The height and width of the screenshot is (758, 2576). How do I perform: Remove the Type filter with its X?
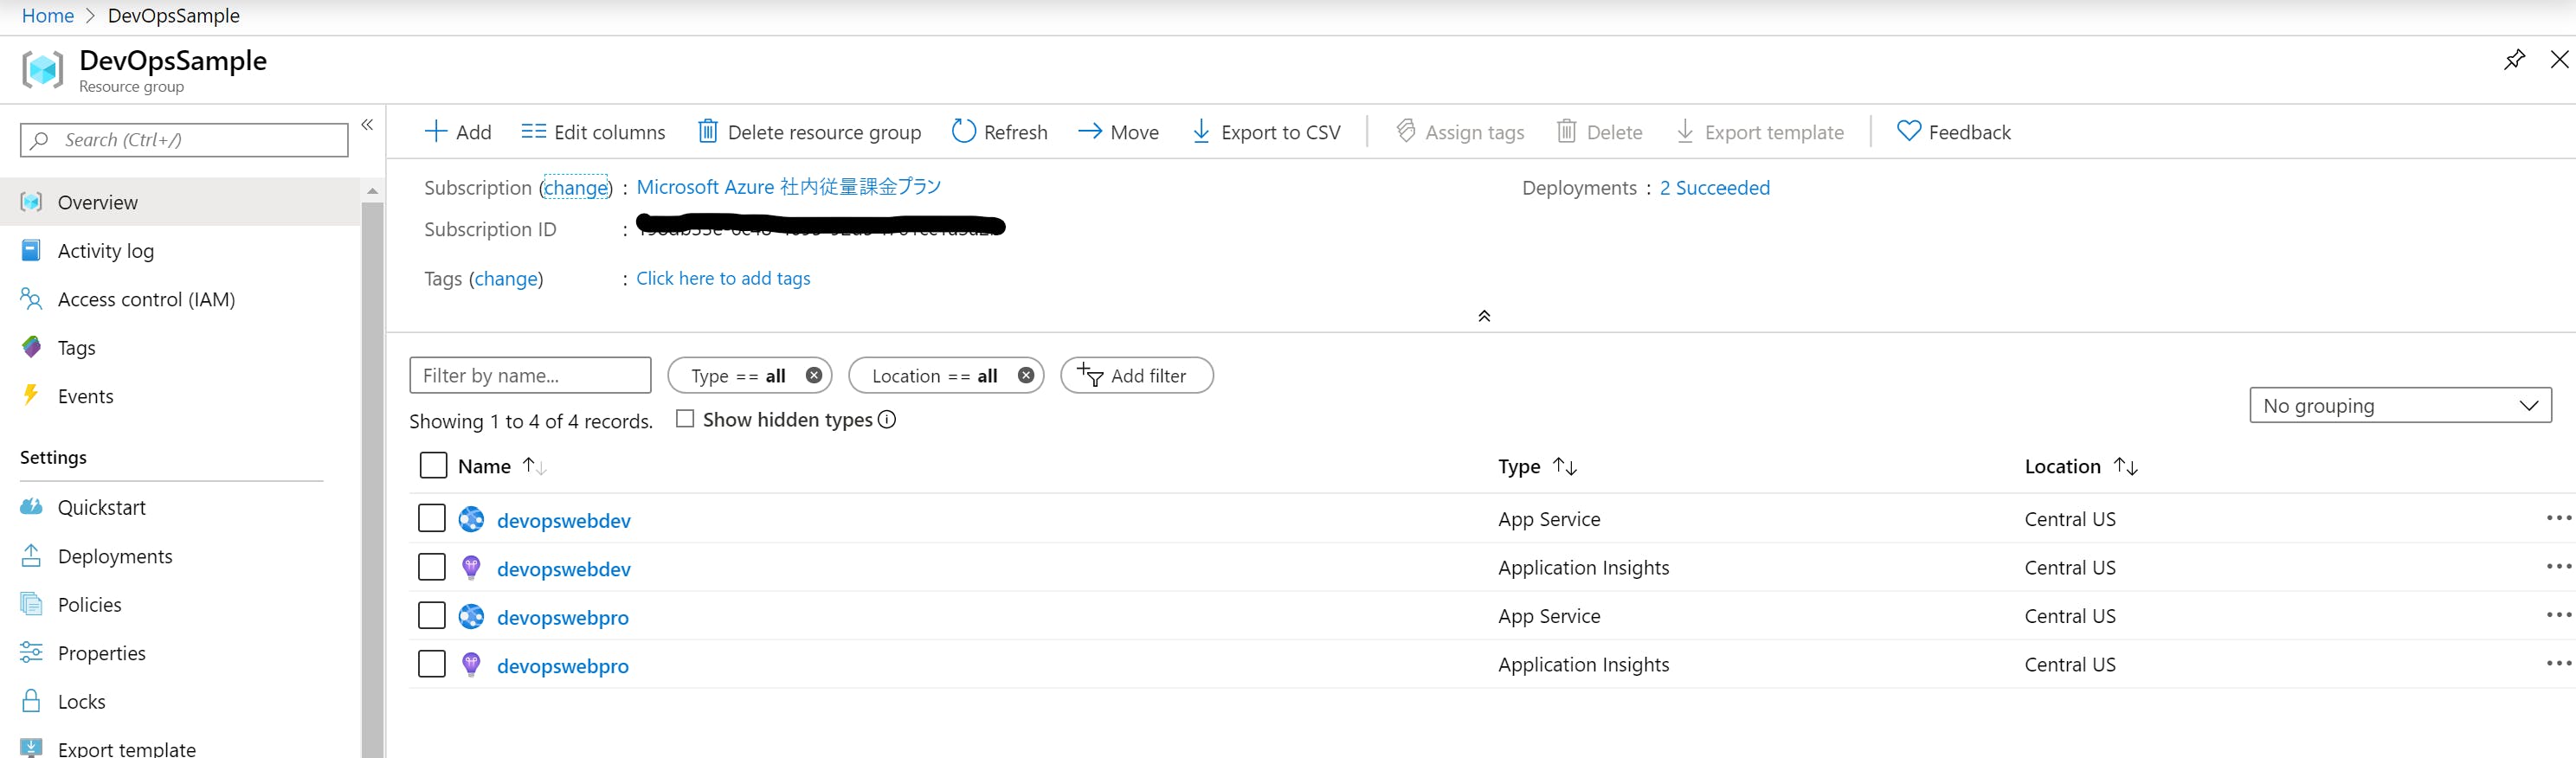[814, 375]
